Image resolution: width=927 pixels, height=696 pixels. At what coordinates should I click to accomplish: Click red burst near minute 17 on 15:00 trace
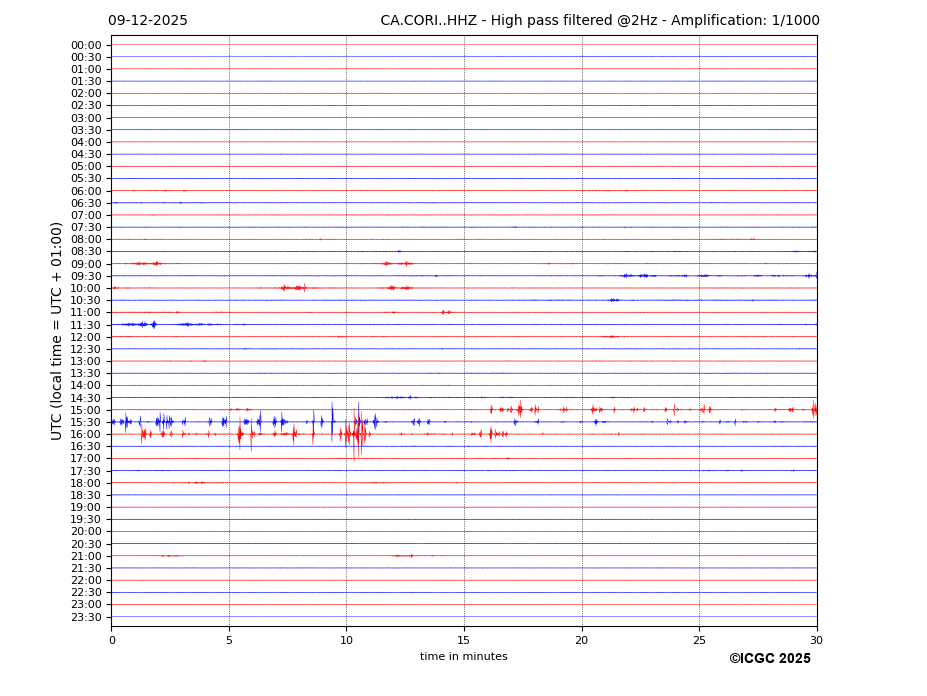(x=519, y=409)
